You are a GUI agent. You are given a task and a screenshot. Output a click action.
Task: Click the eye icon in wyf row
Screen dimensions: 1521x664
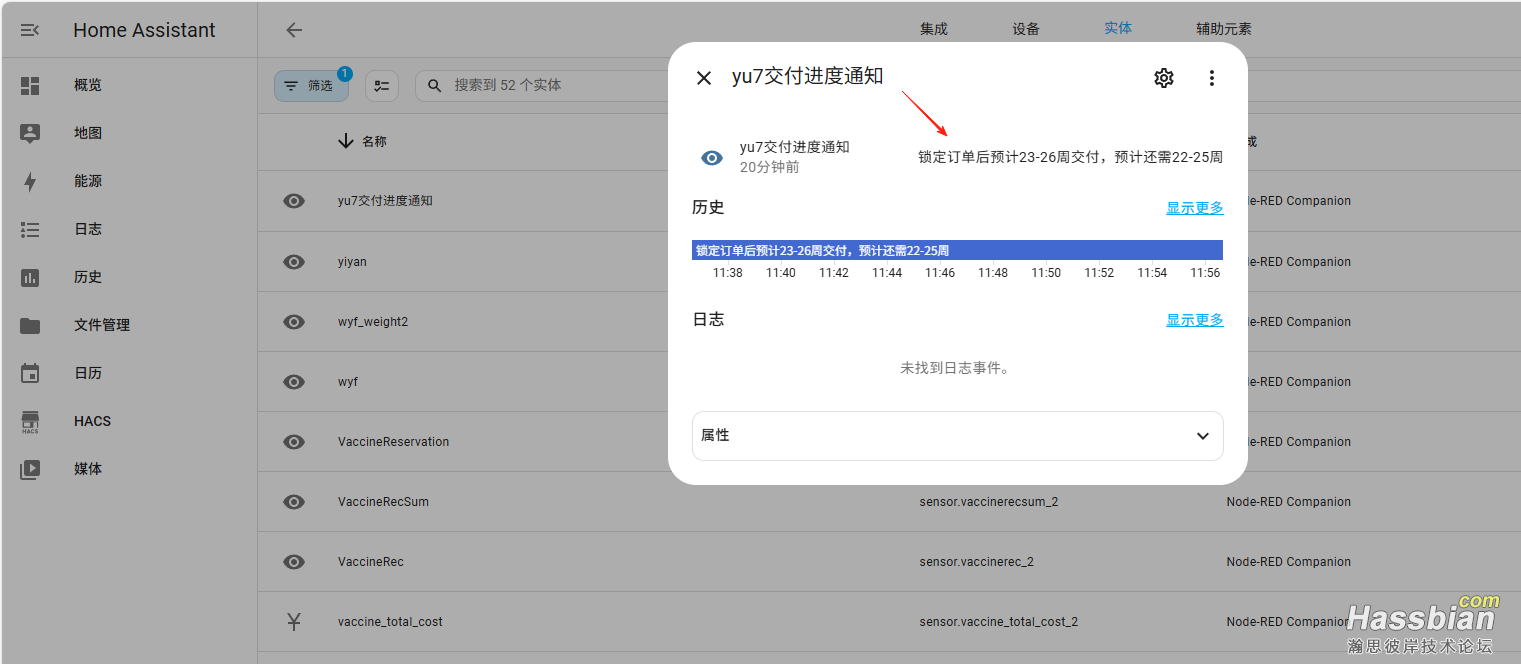coord(294,382)
